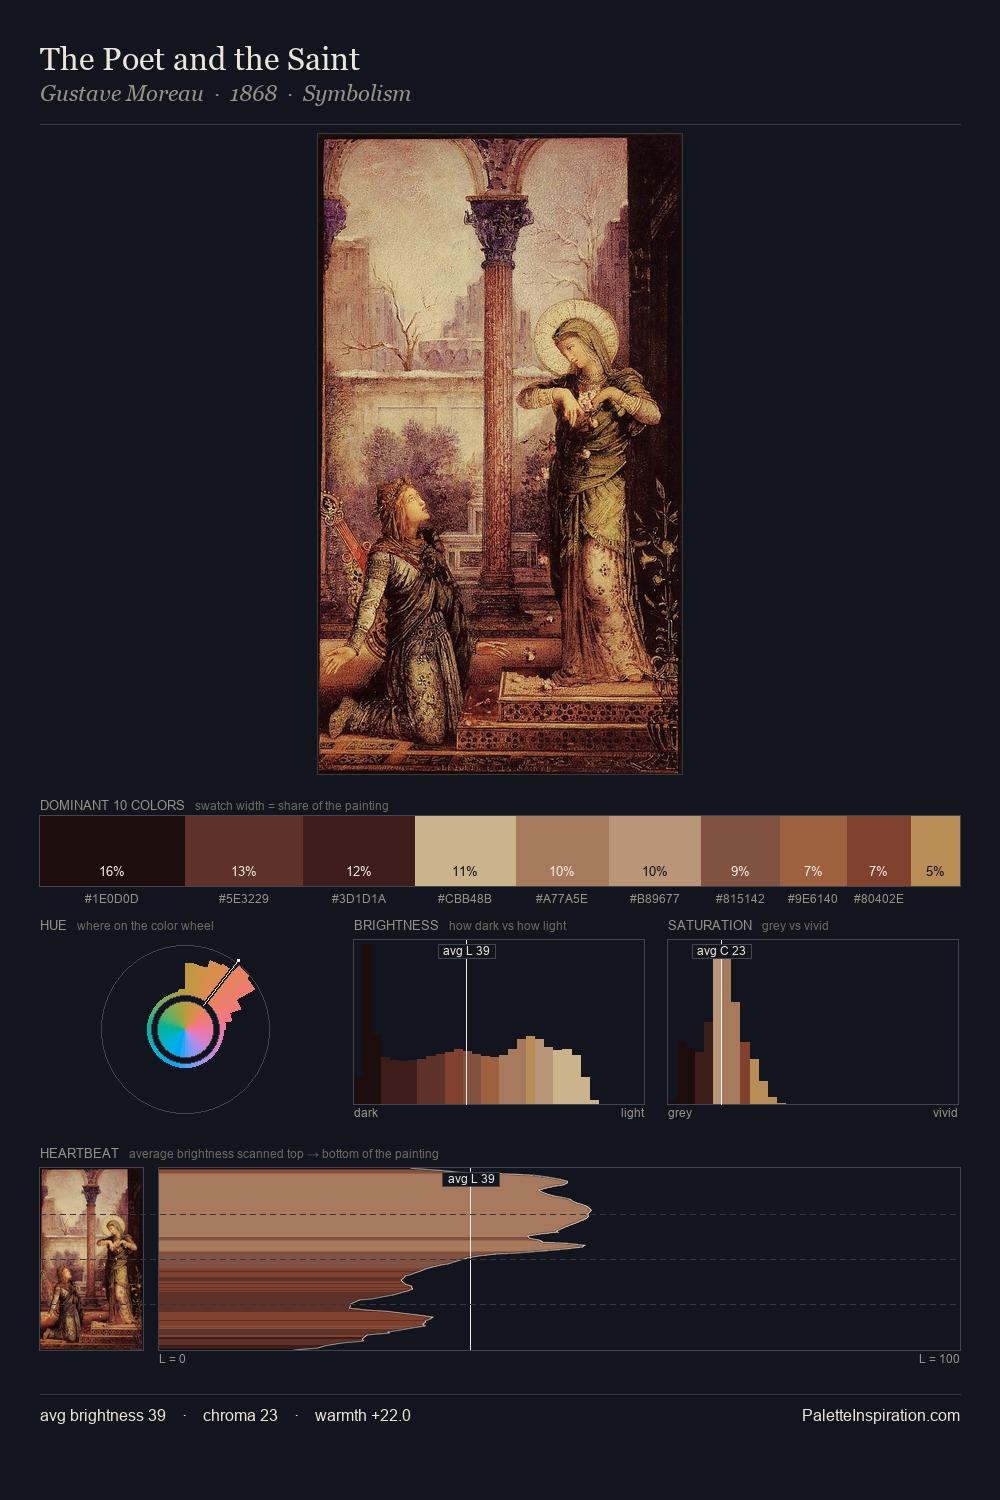Click the small painting thumbnail beside the Heartbeat chart
1000x1500 pixels.
click(92, 1259)
